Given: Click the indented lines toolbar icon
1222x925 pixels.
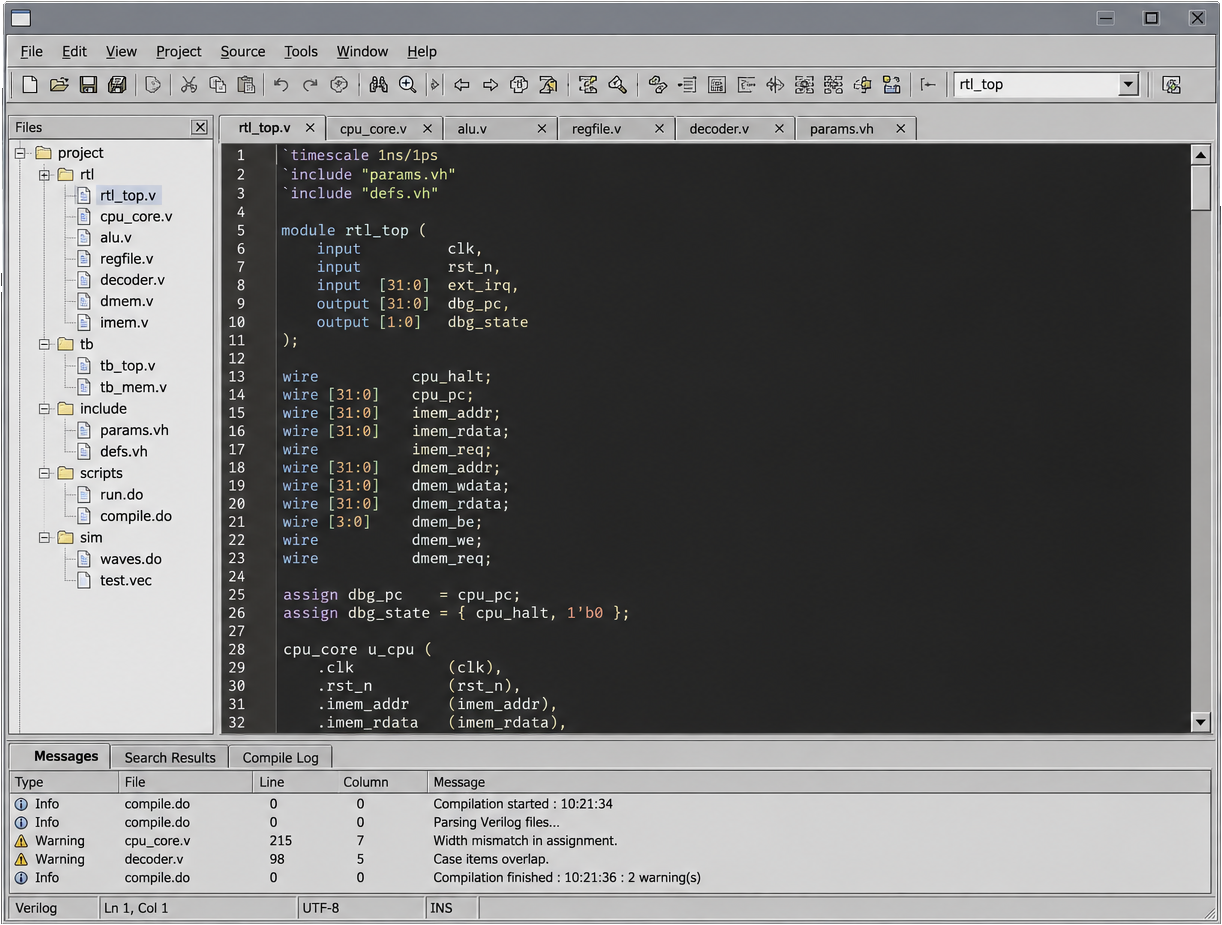Looking at the screenshot, I should click(687, 85).
